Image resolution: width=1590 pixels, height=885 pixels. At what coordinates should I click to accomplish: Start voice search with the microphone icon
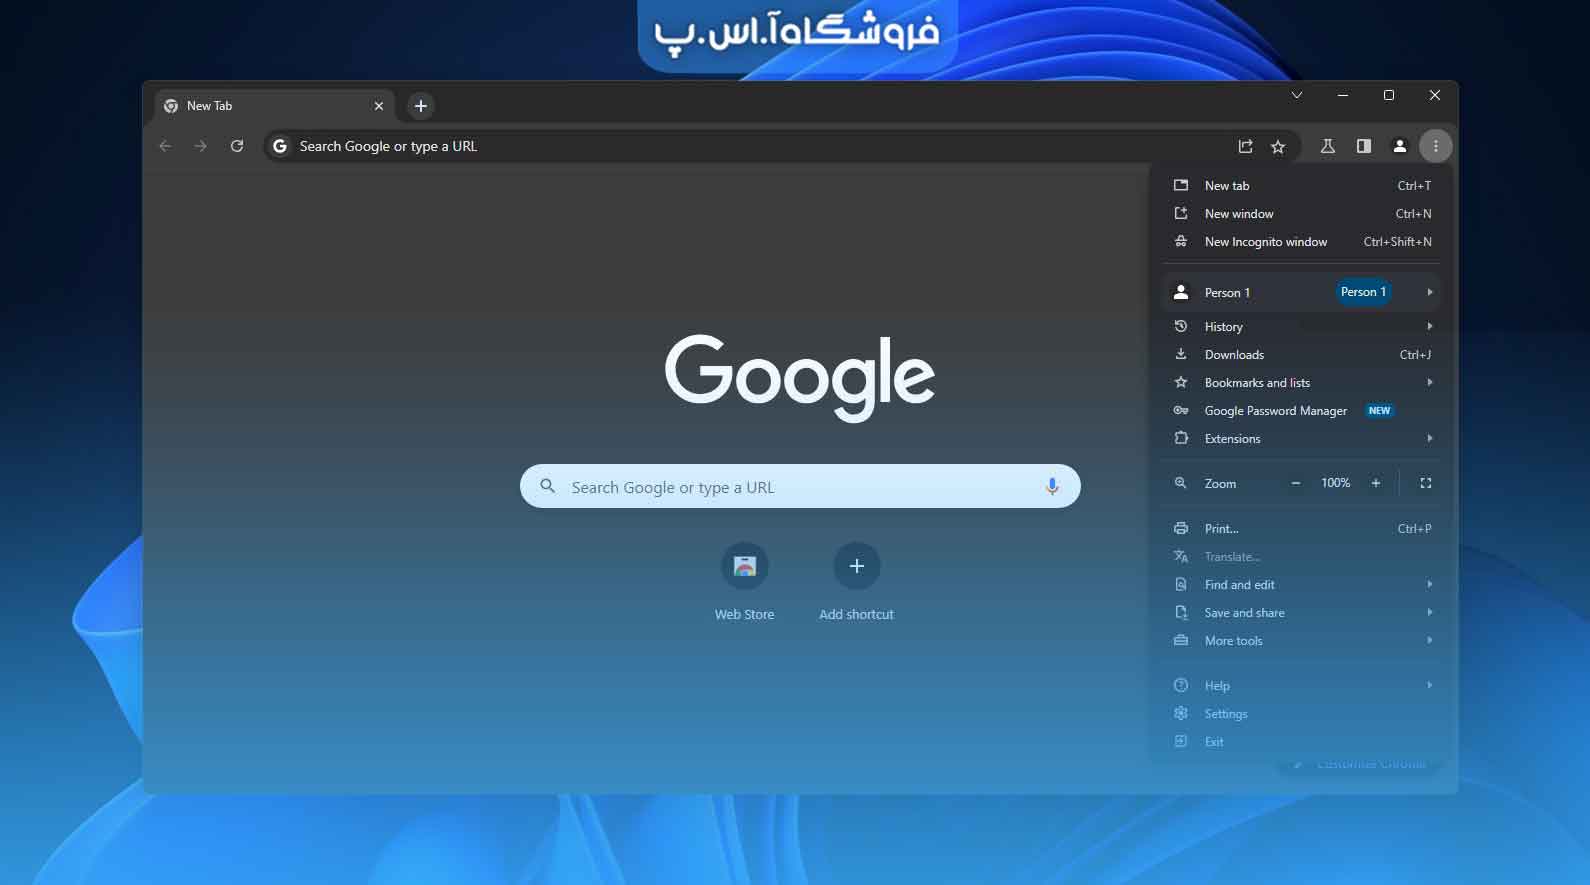click(x=1051, y=487)
